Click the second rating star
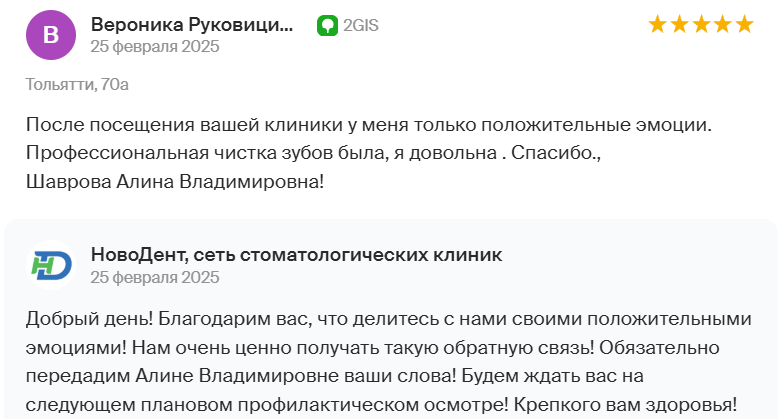This screenshot has height=419, width=778. point(679,24)
